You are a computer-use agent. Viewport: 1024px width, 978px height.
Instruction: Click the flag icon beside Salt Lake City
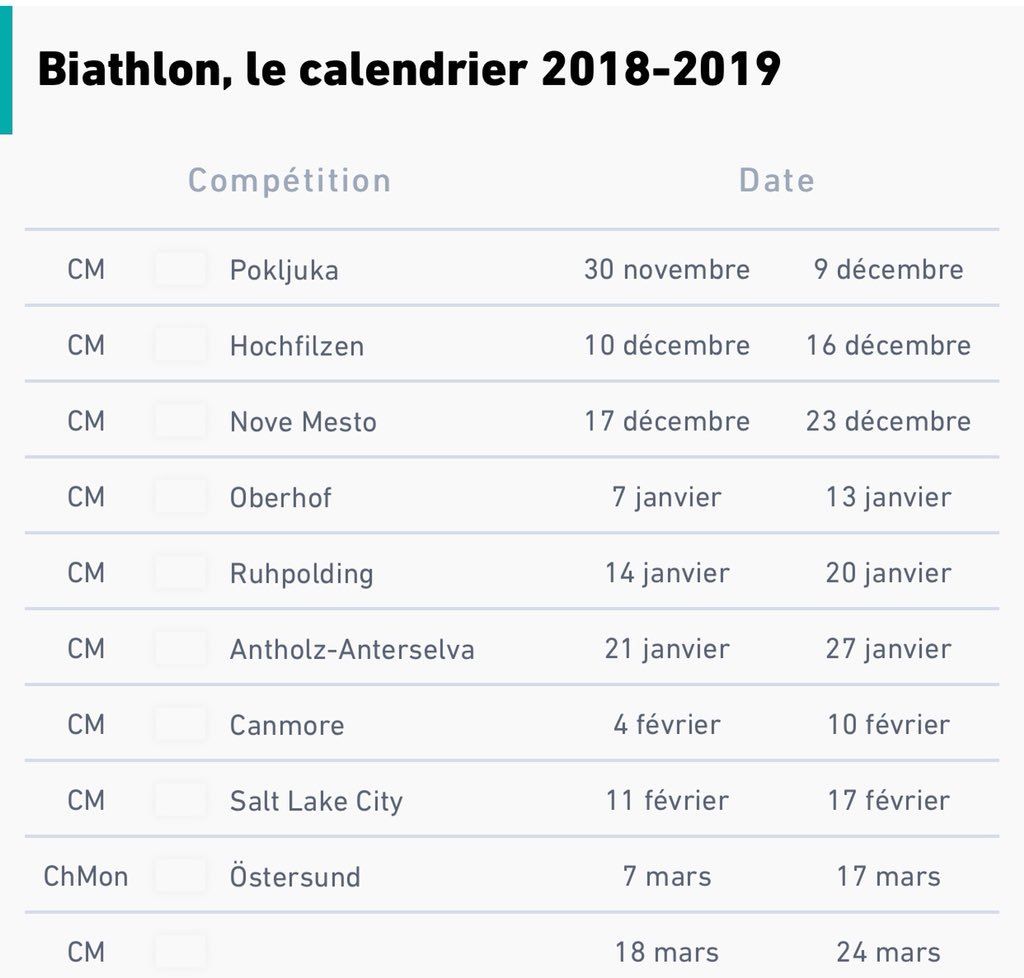coord(181,800)
